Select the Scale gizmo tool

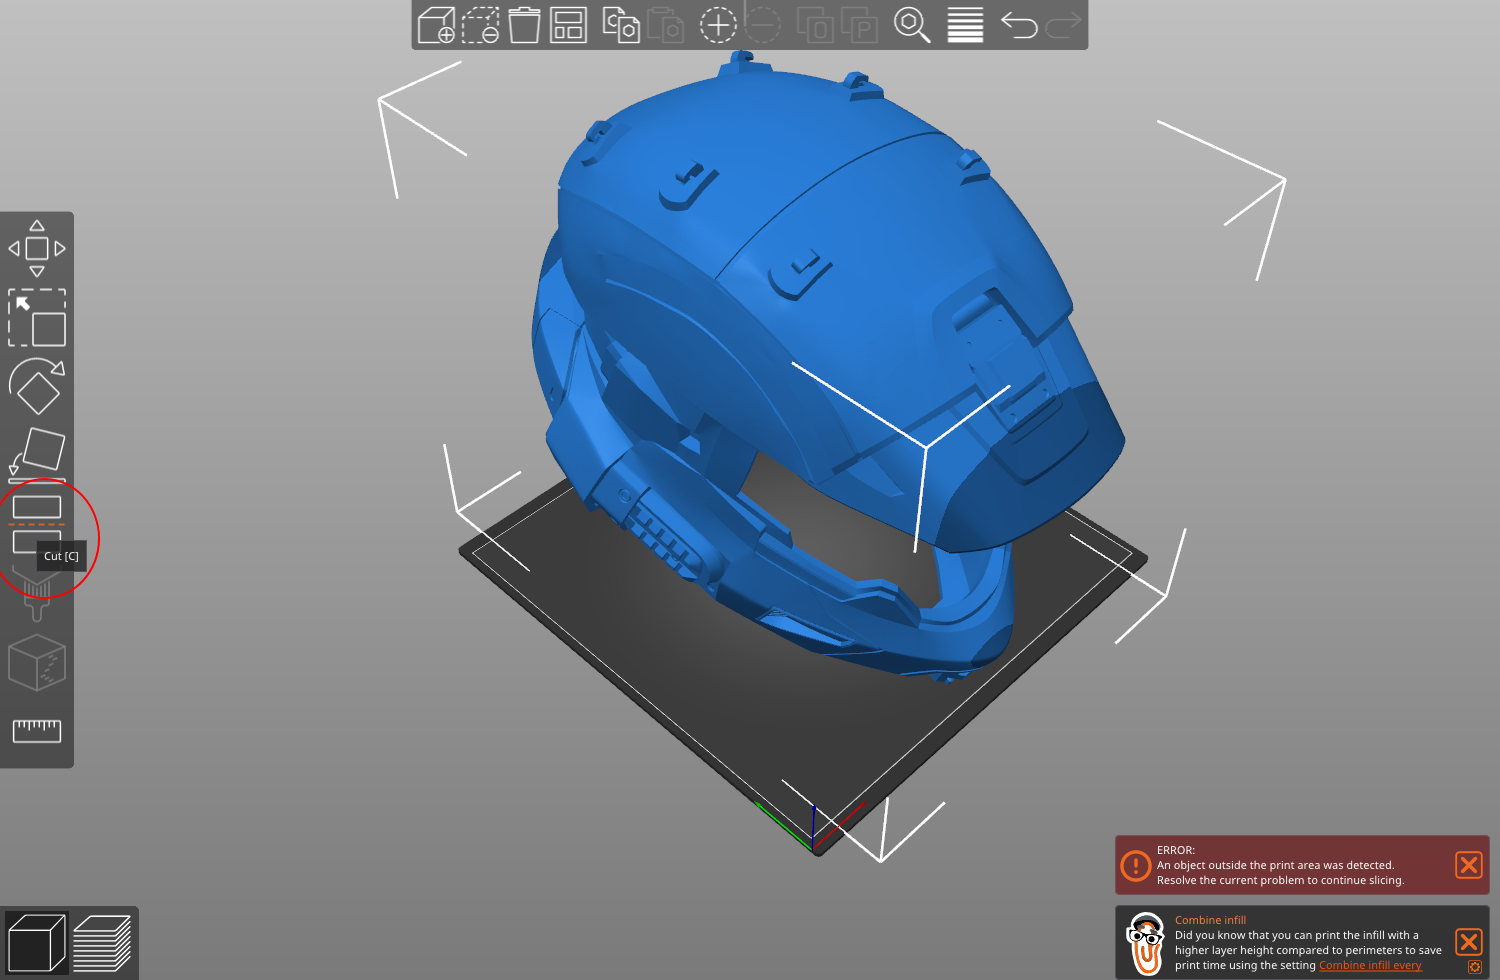(37, 318)
